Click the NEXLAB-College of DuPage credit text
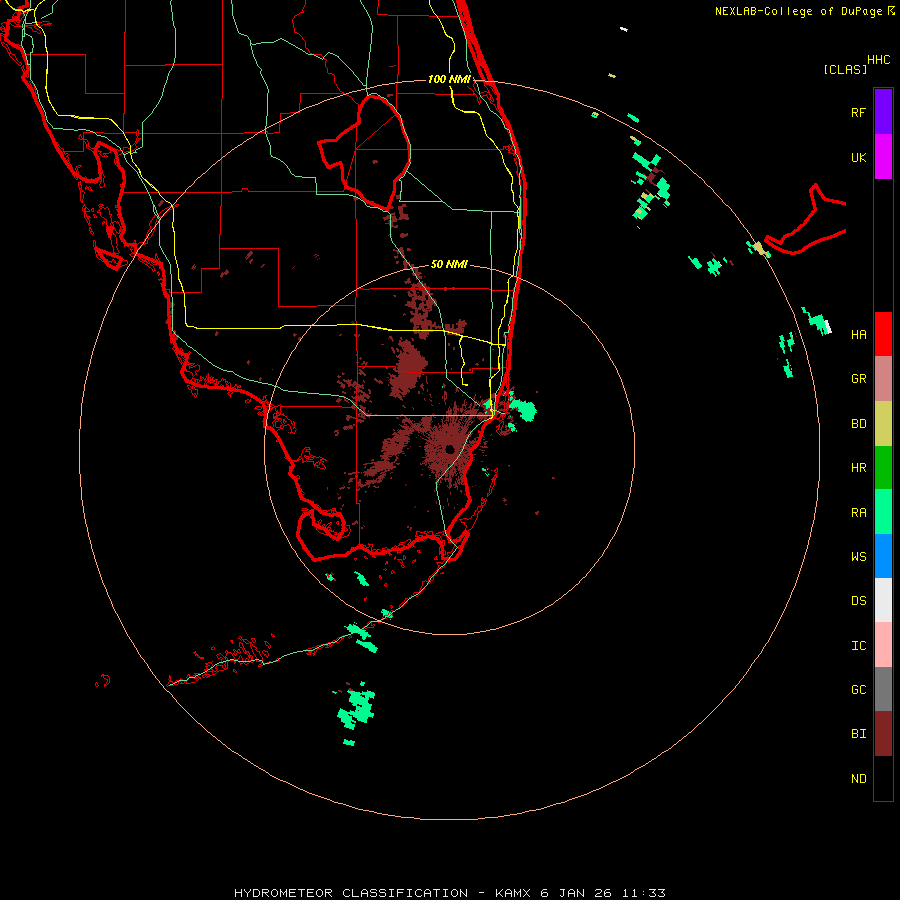 pos(800,11)
